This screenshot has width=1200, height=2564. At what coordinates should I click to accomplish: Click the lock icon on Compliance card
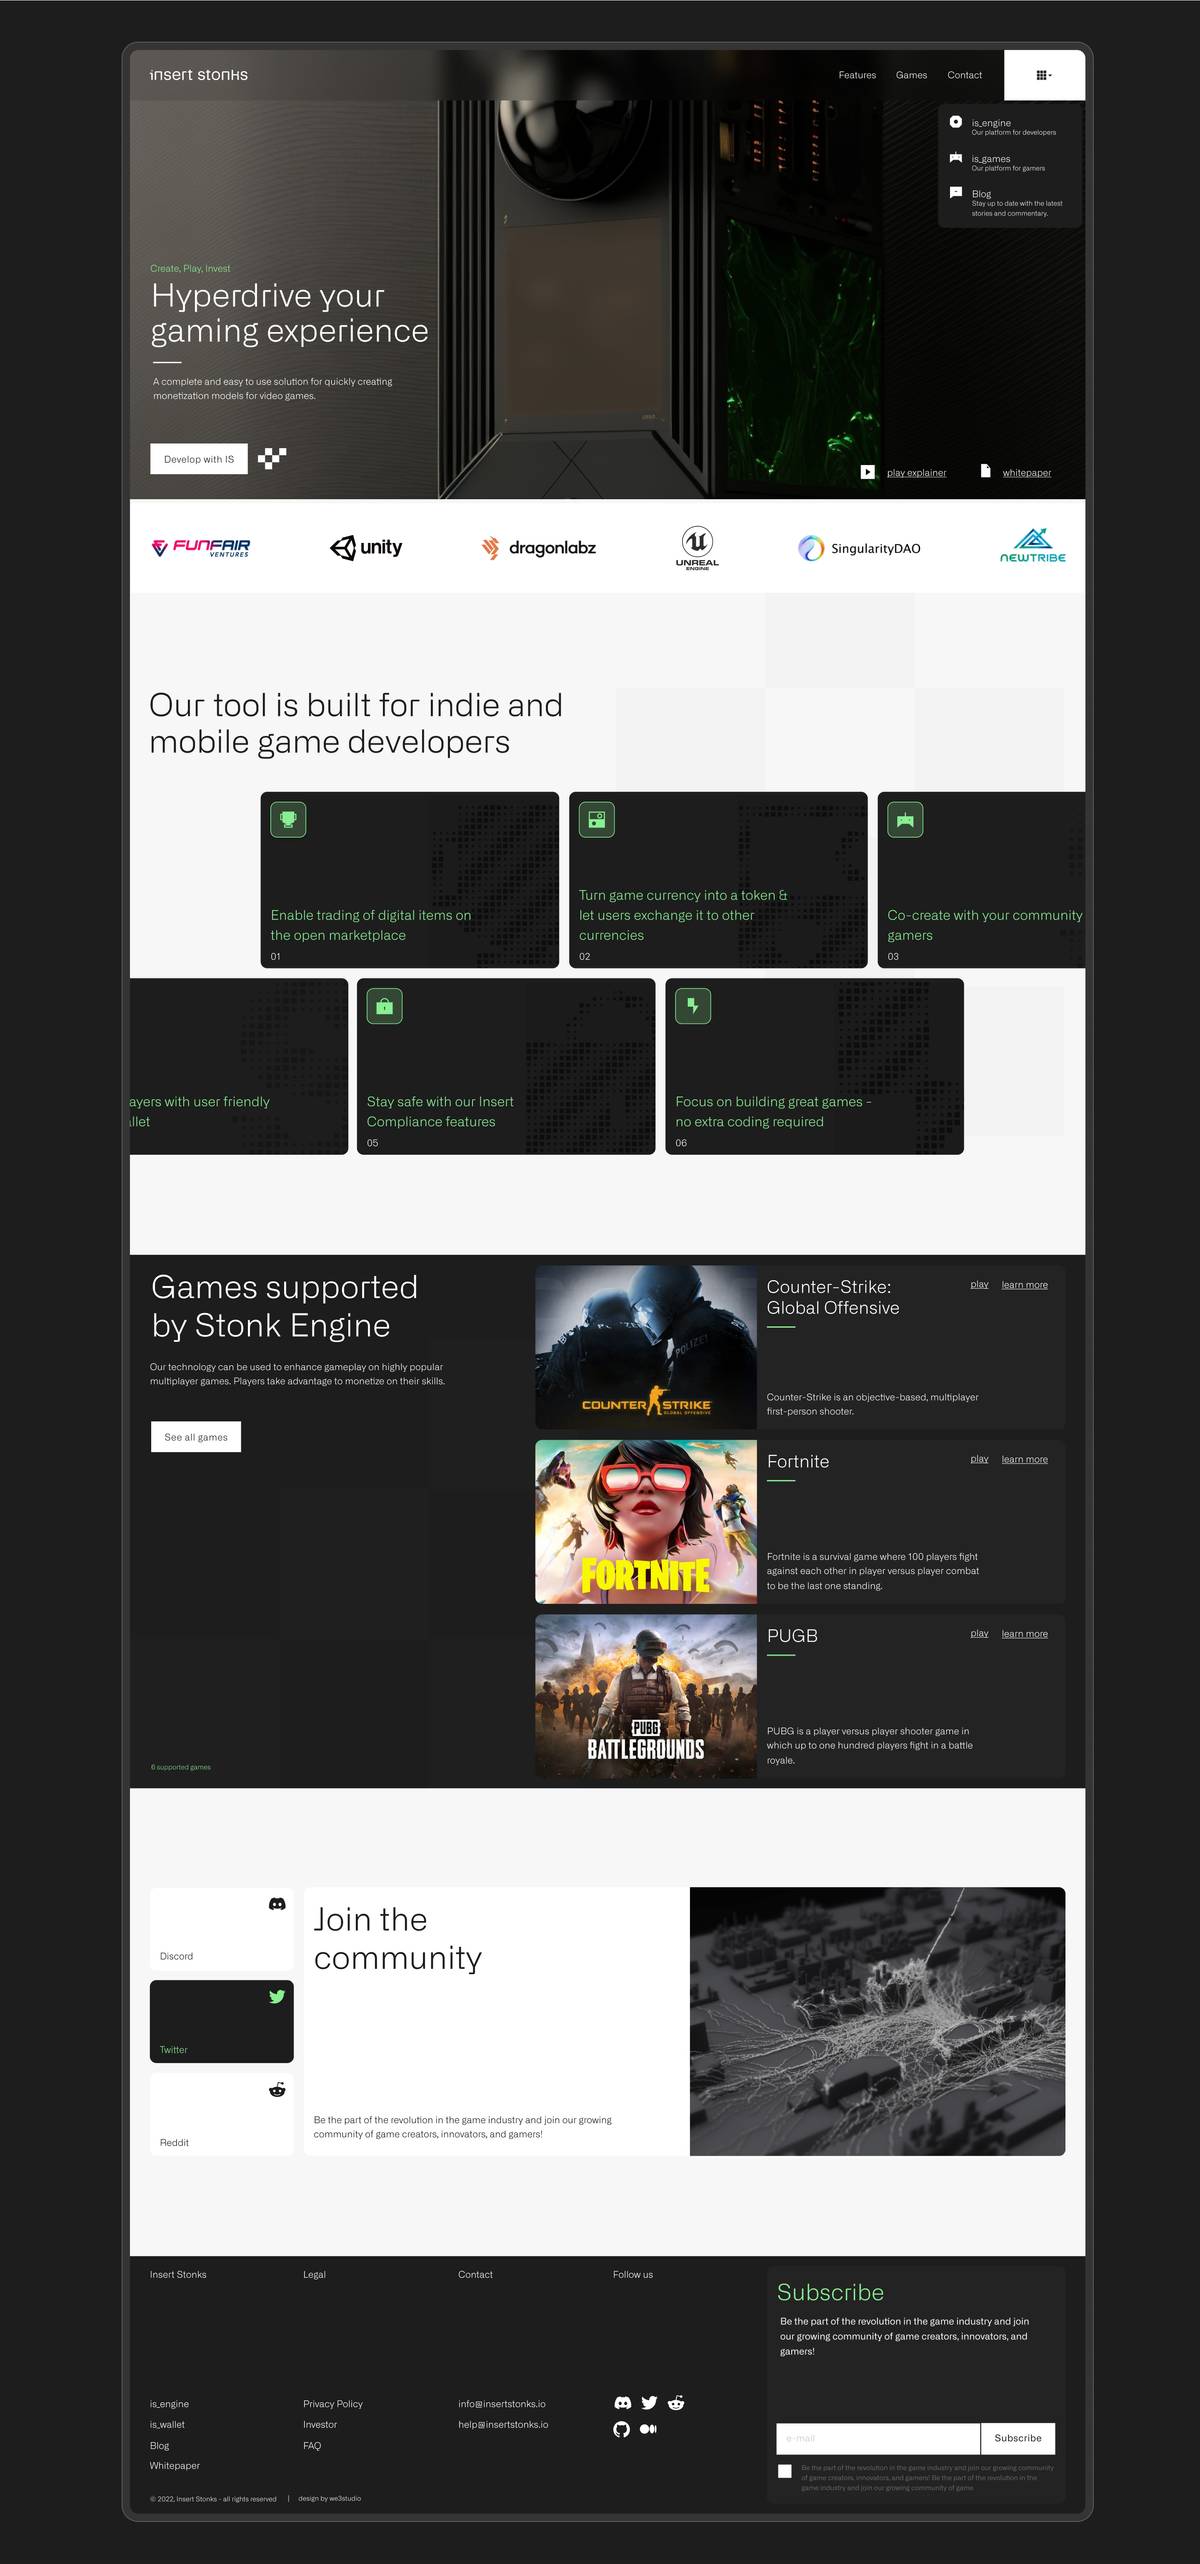(x=384, y=1006)
